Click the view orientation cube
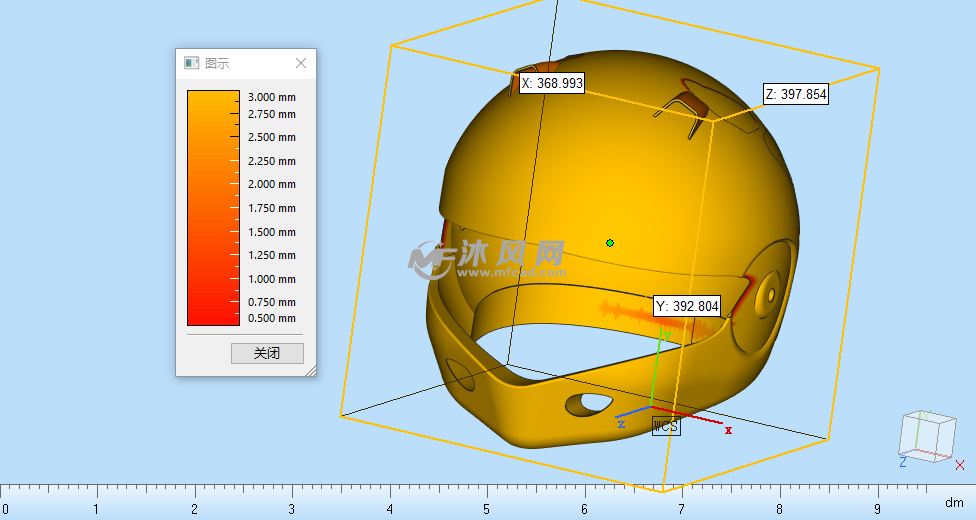976x520 pixels. 927,435
